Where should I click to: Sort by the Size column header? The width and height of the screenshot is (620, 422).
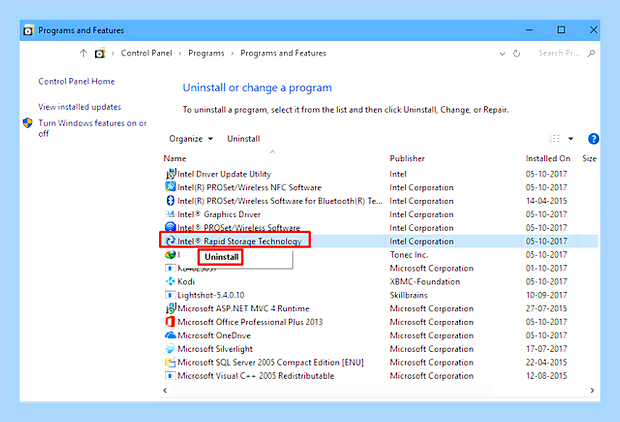[589, 158]
